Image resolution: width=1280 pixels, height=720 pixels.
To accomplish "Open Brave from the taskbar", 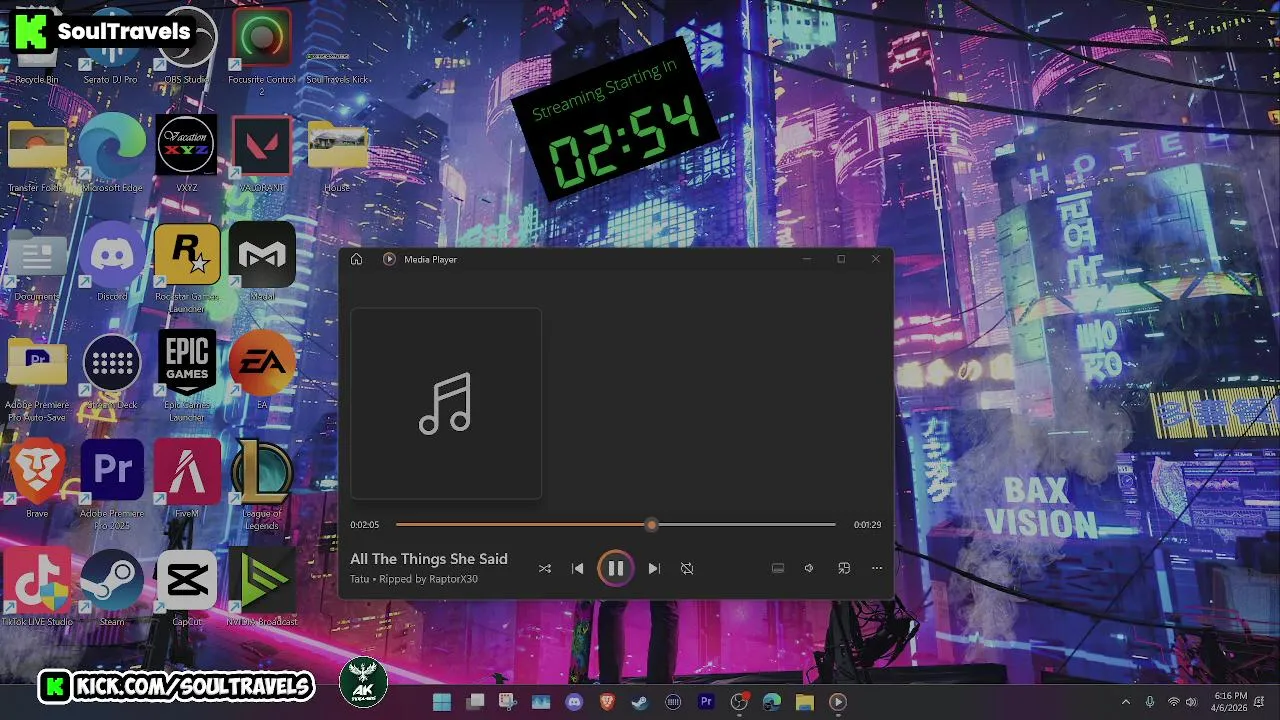I will click(x=607, y=702).
